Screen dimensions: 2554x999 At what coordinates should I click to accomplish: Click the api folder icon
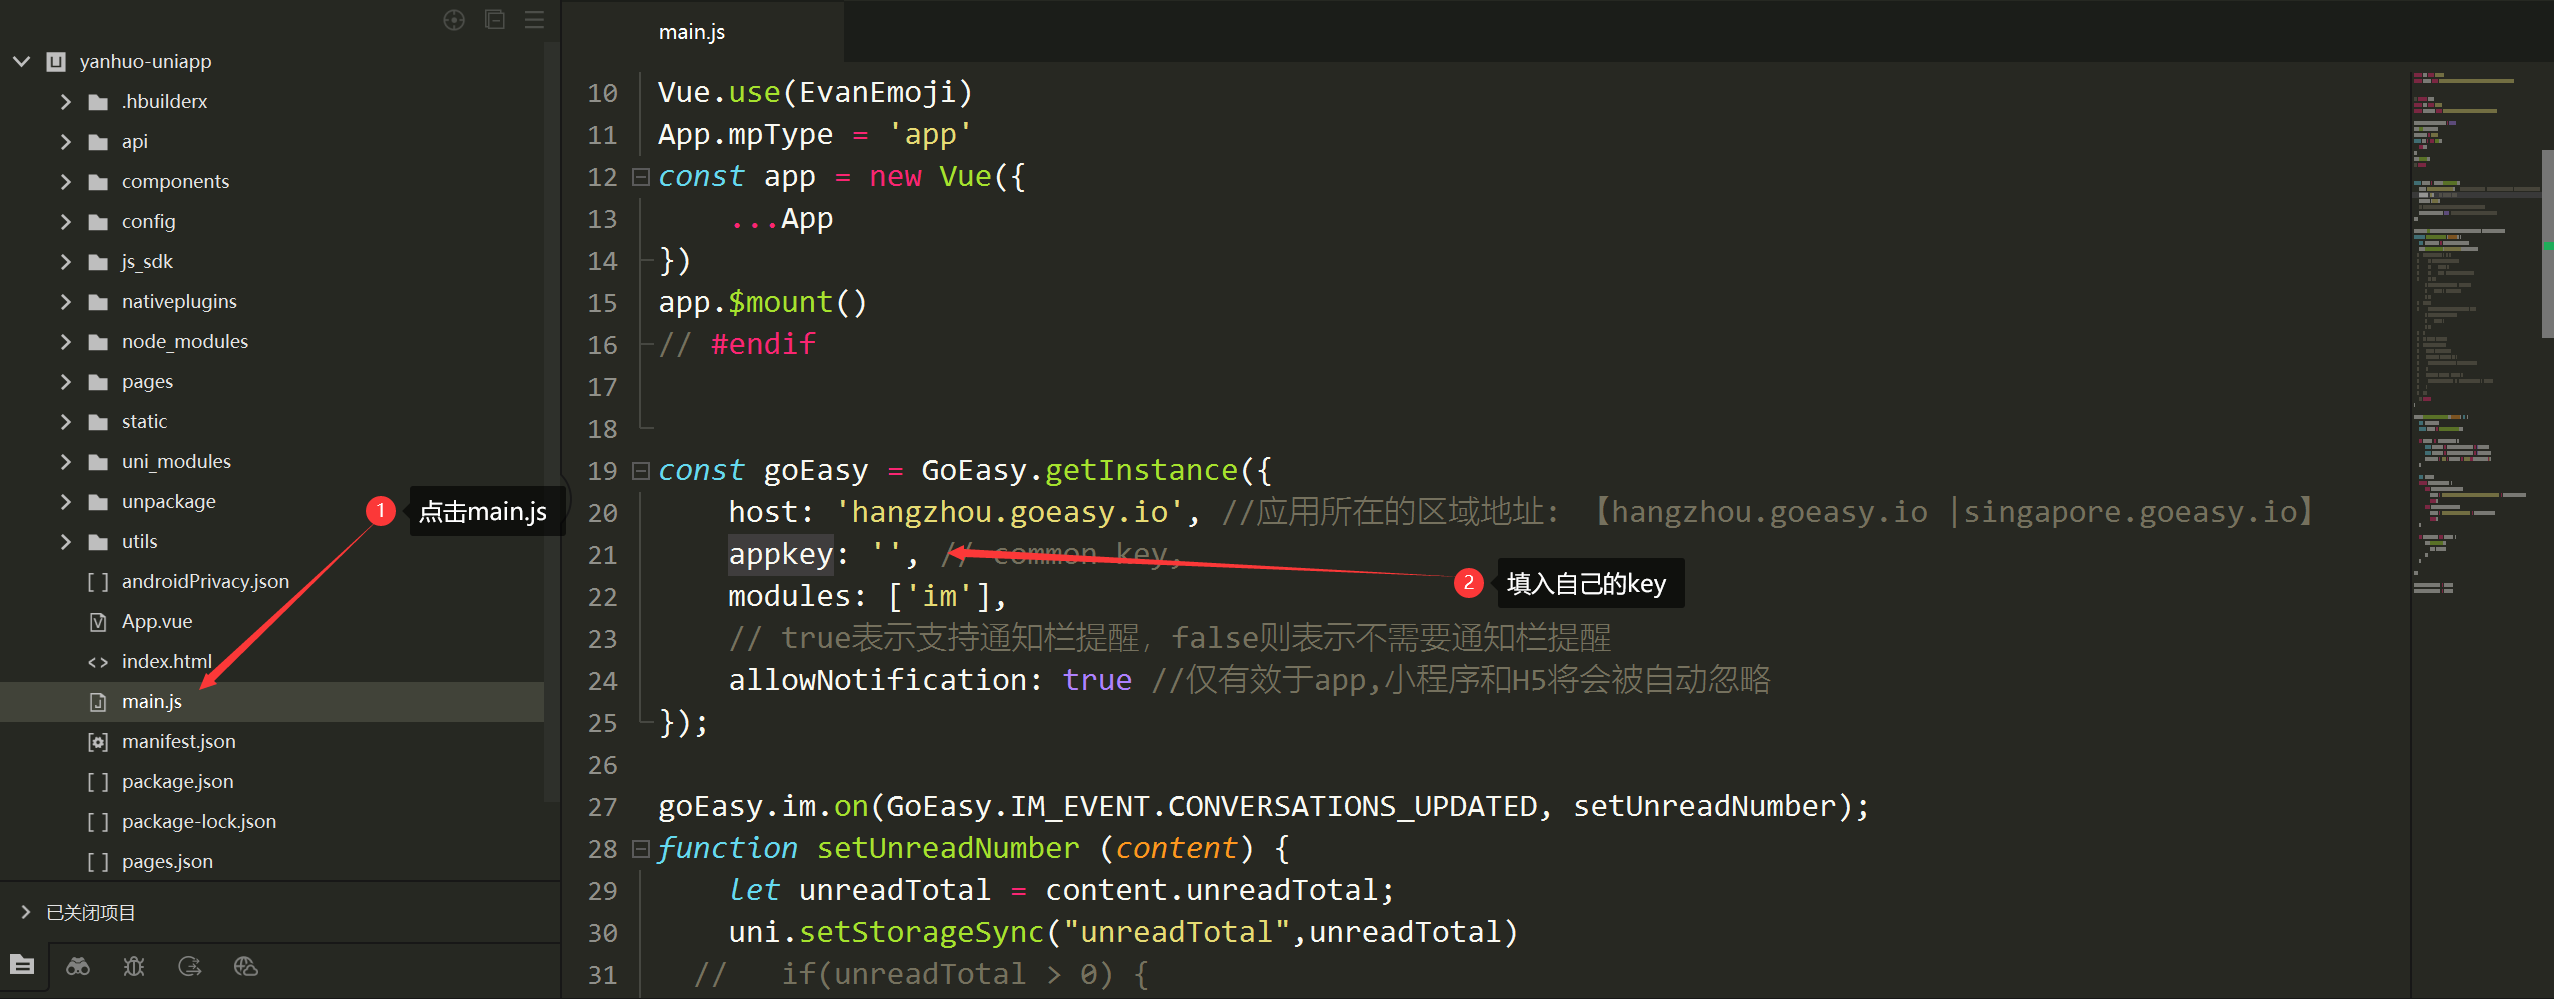[98, 142]
